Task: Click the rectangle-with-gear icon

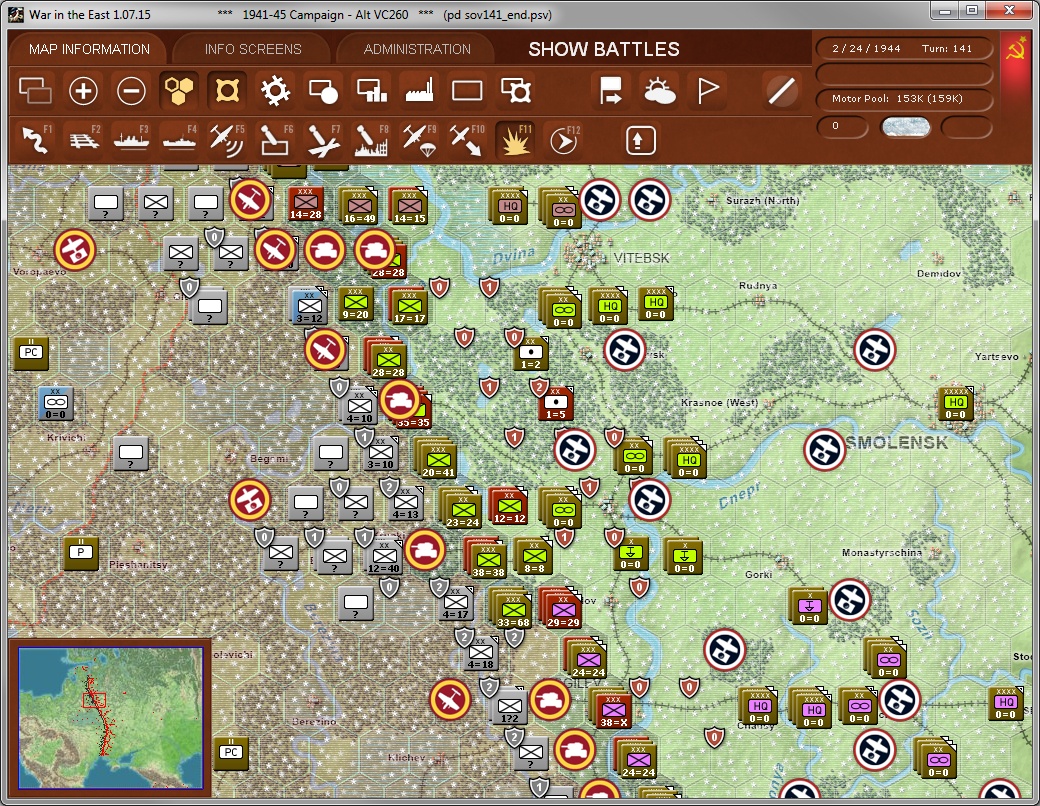Action: point(515,91)
